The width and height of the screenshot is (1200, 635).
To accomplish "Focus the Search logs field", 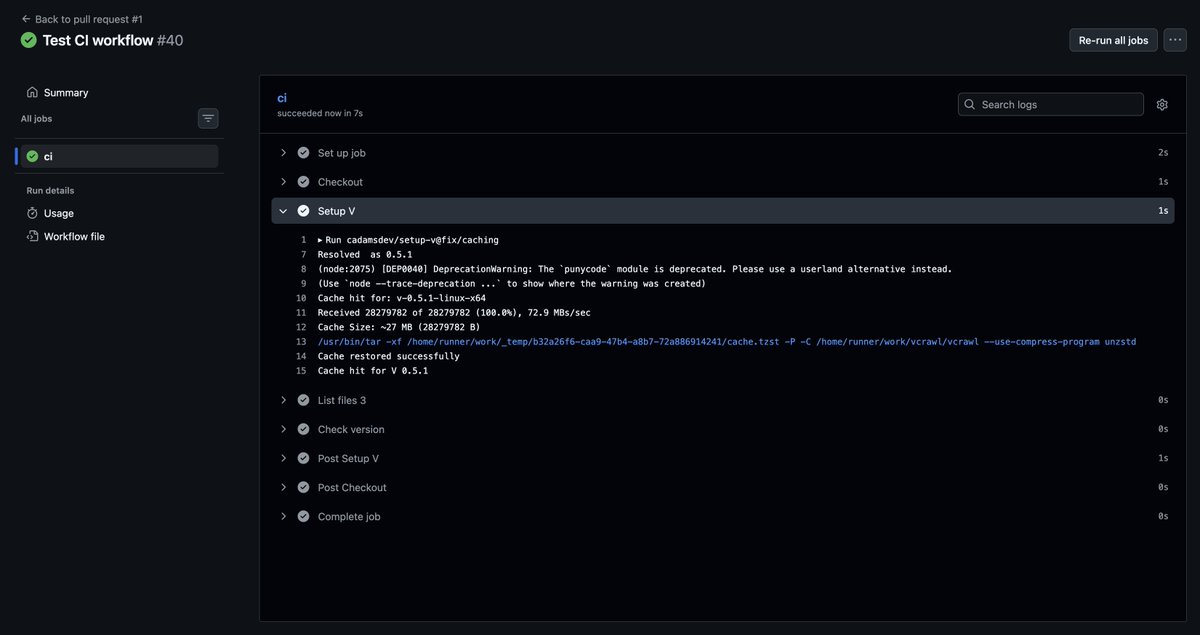I will (1051, 104).
